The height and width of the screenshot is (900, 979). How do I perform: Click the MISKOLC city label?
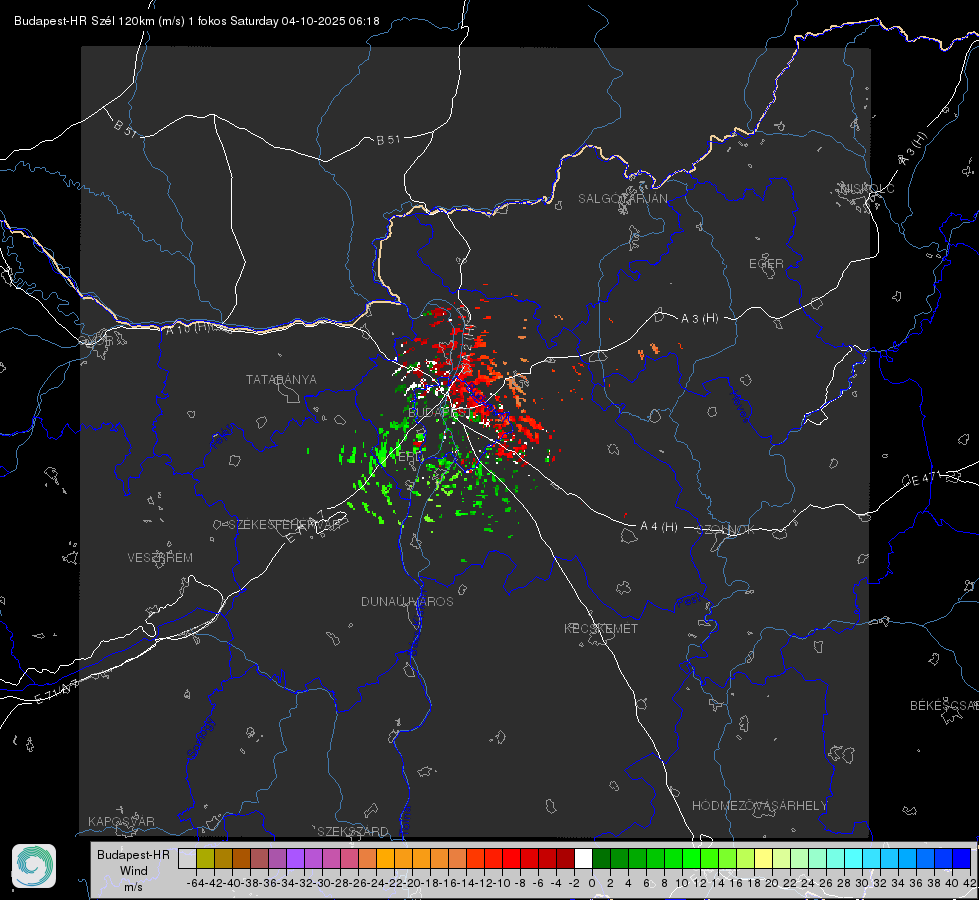point(867,188)
